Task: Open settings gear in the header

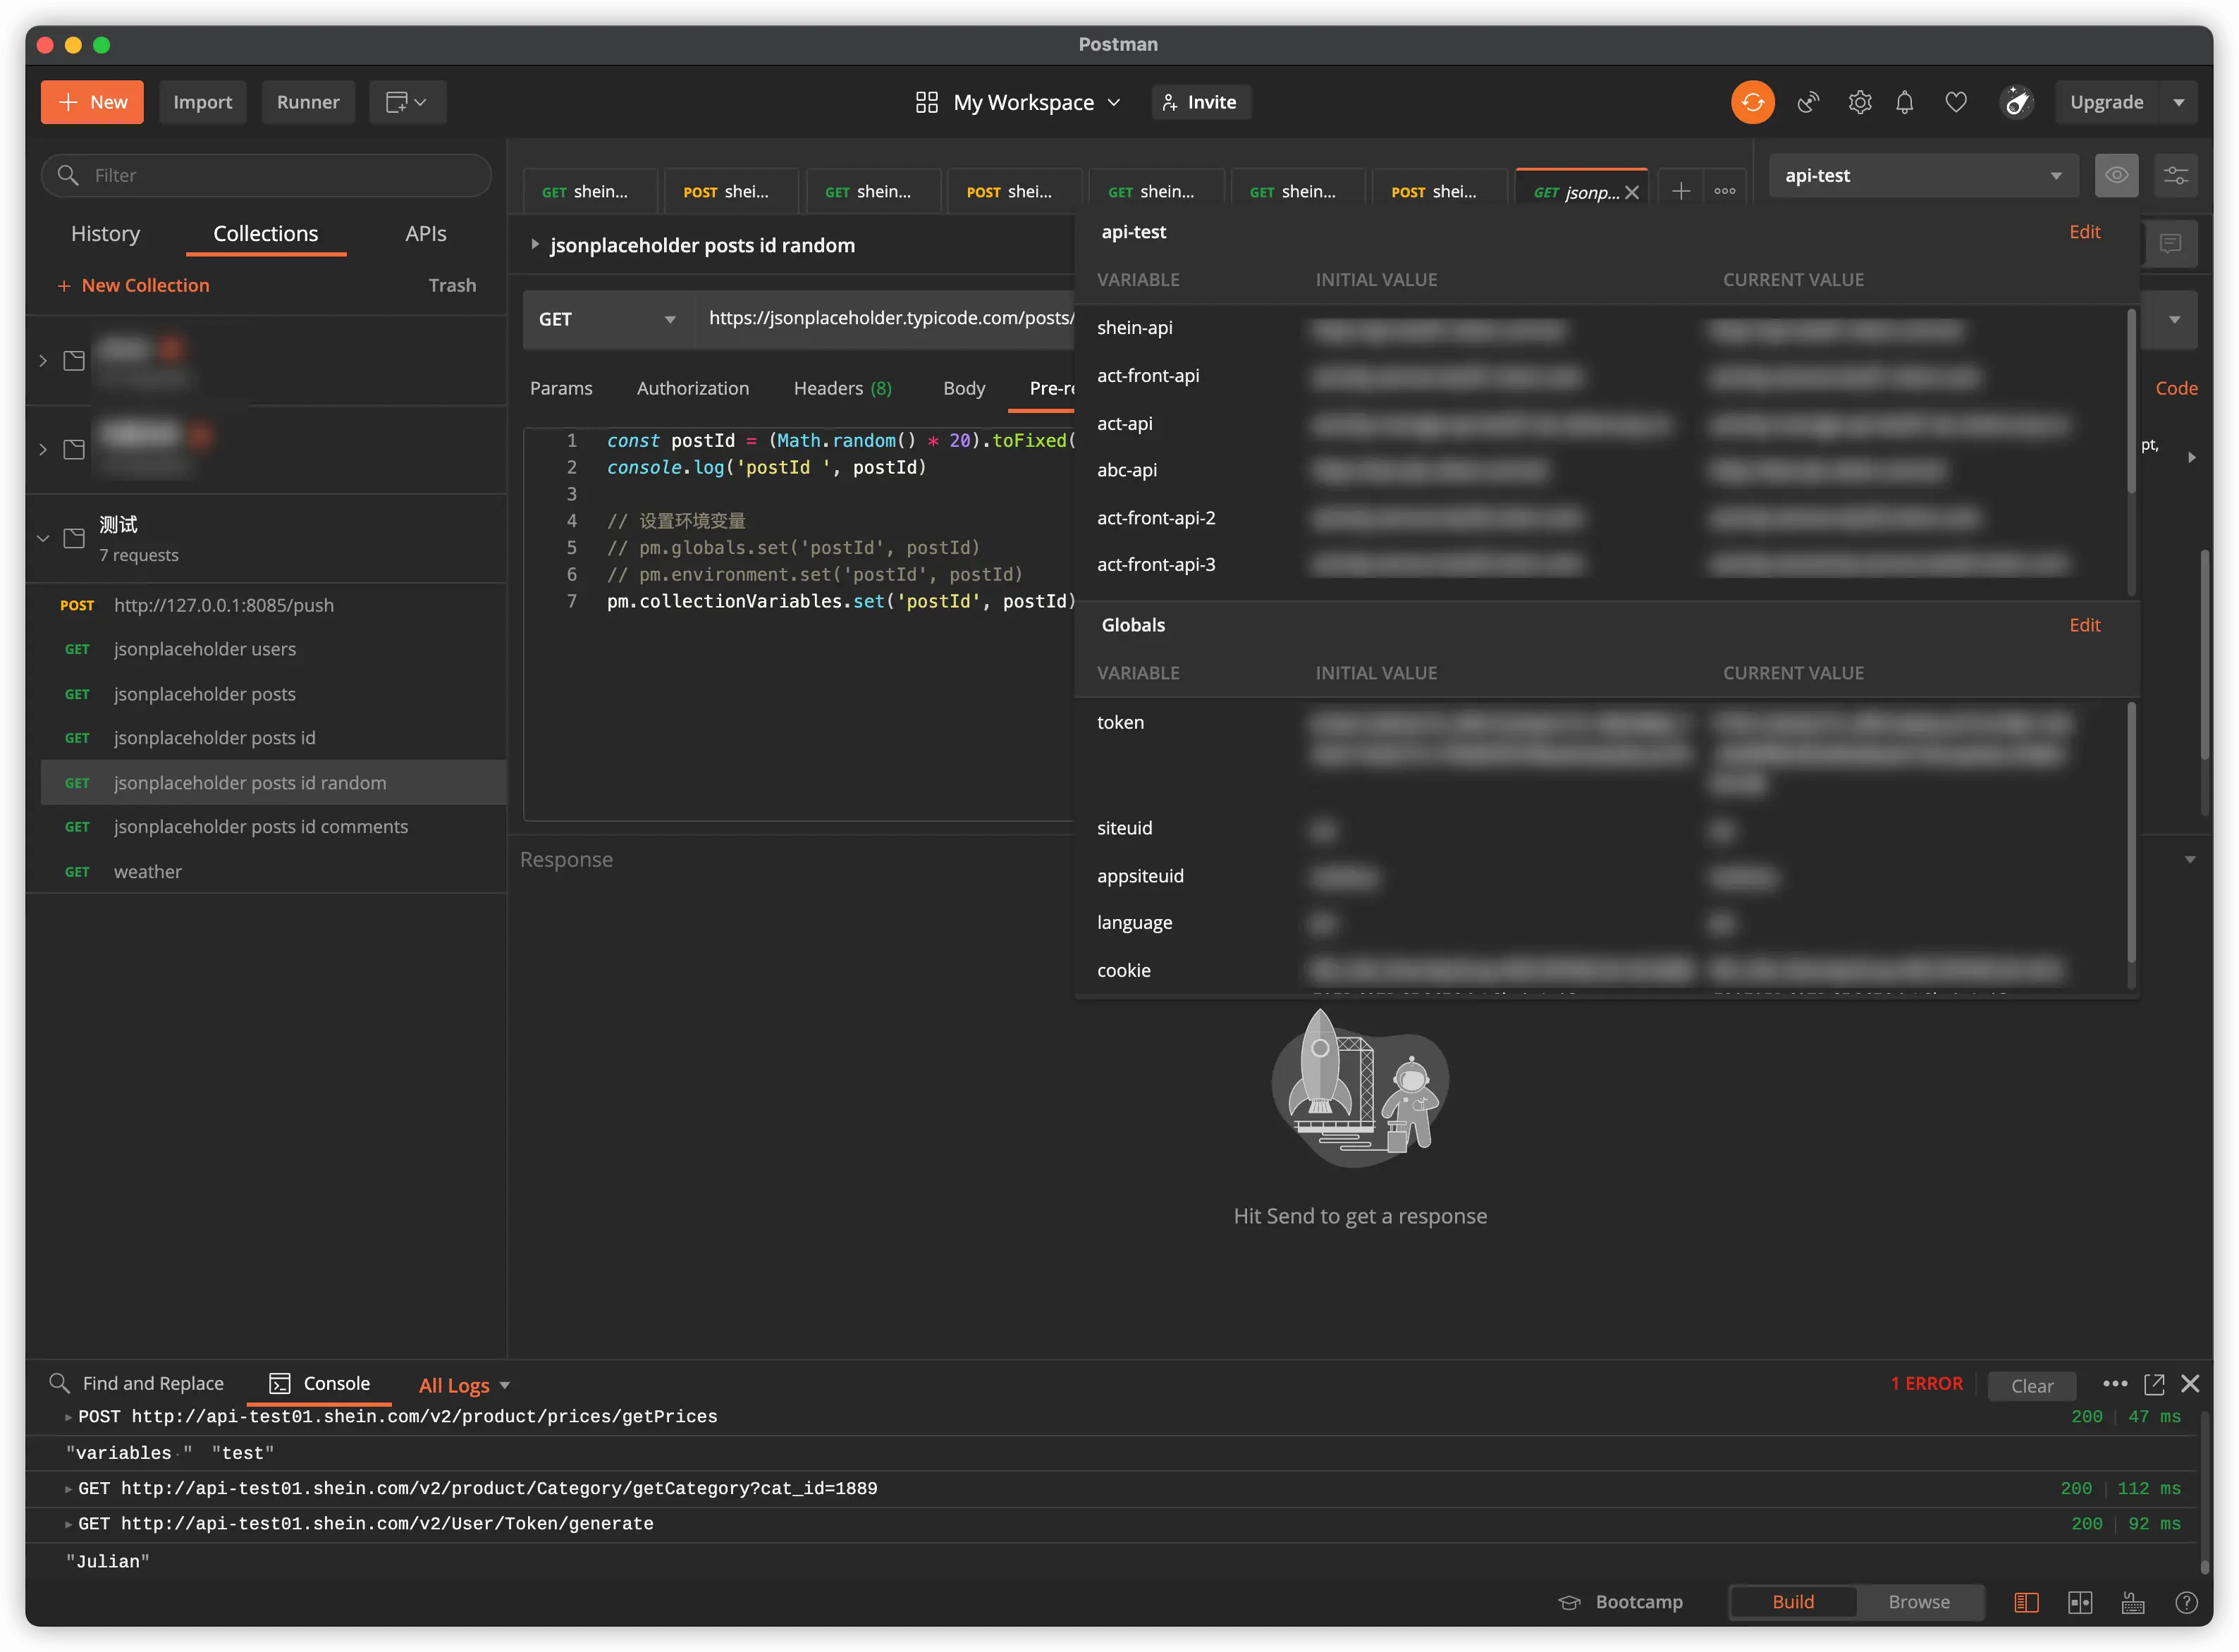Action: (1859, 102)
